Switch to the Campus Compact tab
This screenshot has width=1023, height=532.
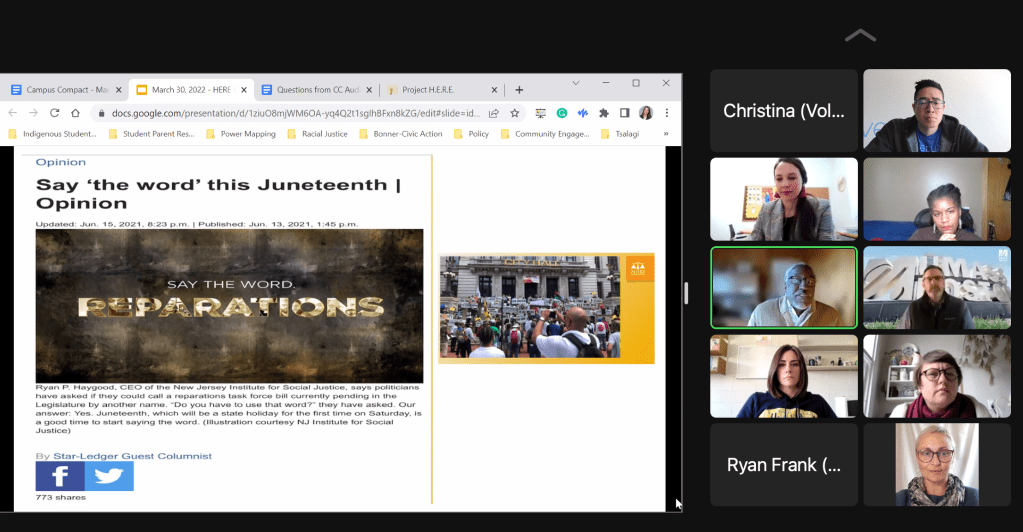(x=65, y=90)
